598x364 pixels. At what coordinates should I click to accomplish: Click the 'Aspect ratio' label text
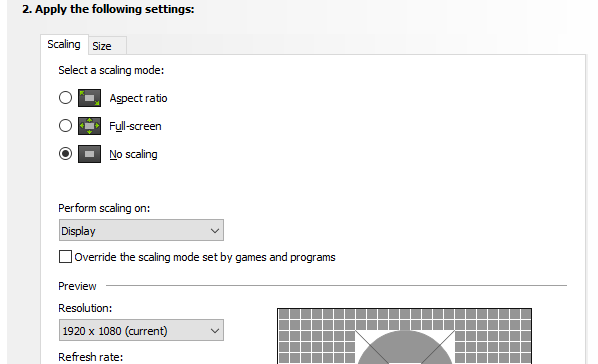138,98
